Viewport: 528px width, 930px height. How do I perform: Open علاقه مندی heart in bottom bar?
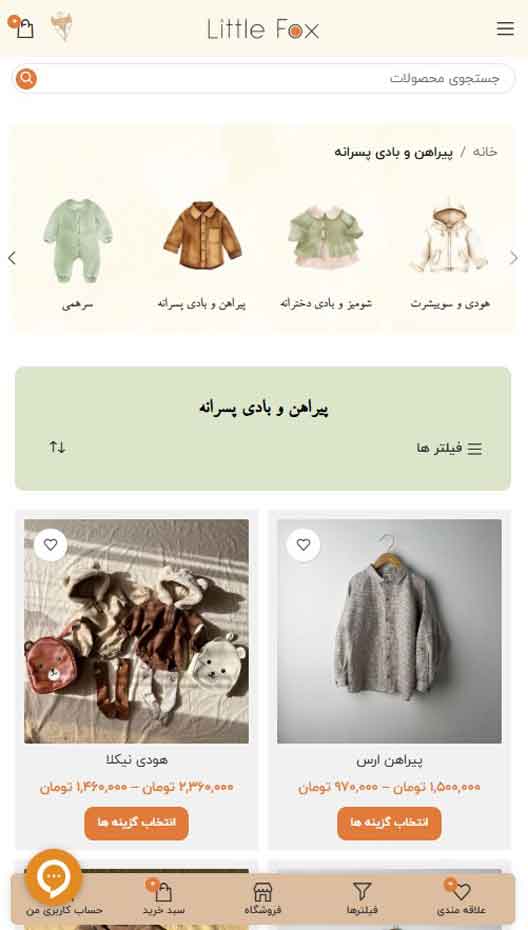pyautogui.click(x=462, y=898)
